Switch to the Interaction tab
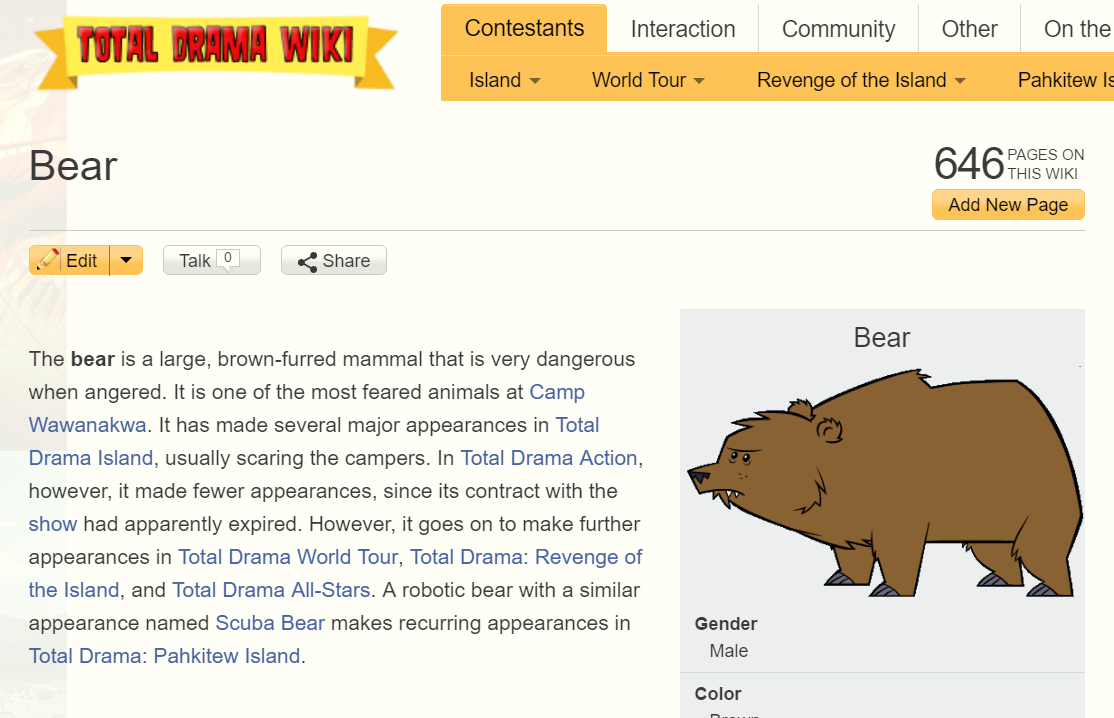The width and height of the screenshot is (1114, 718). click(683, 29)
